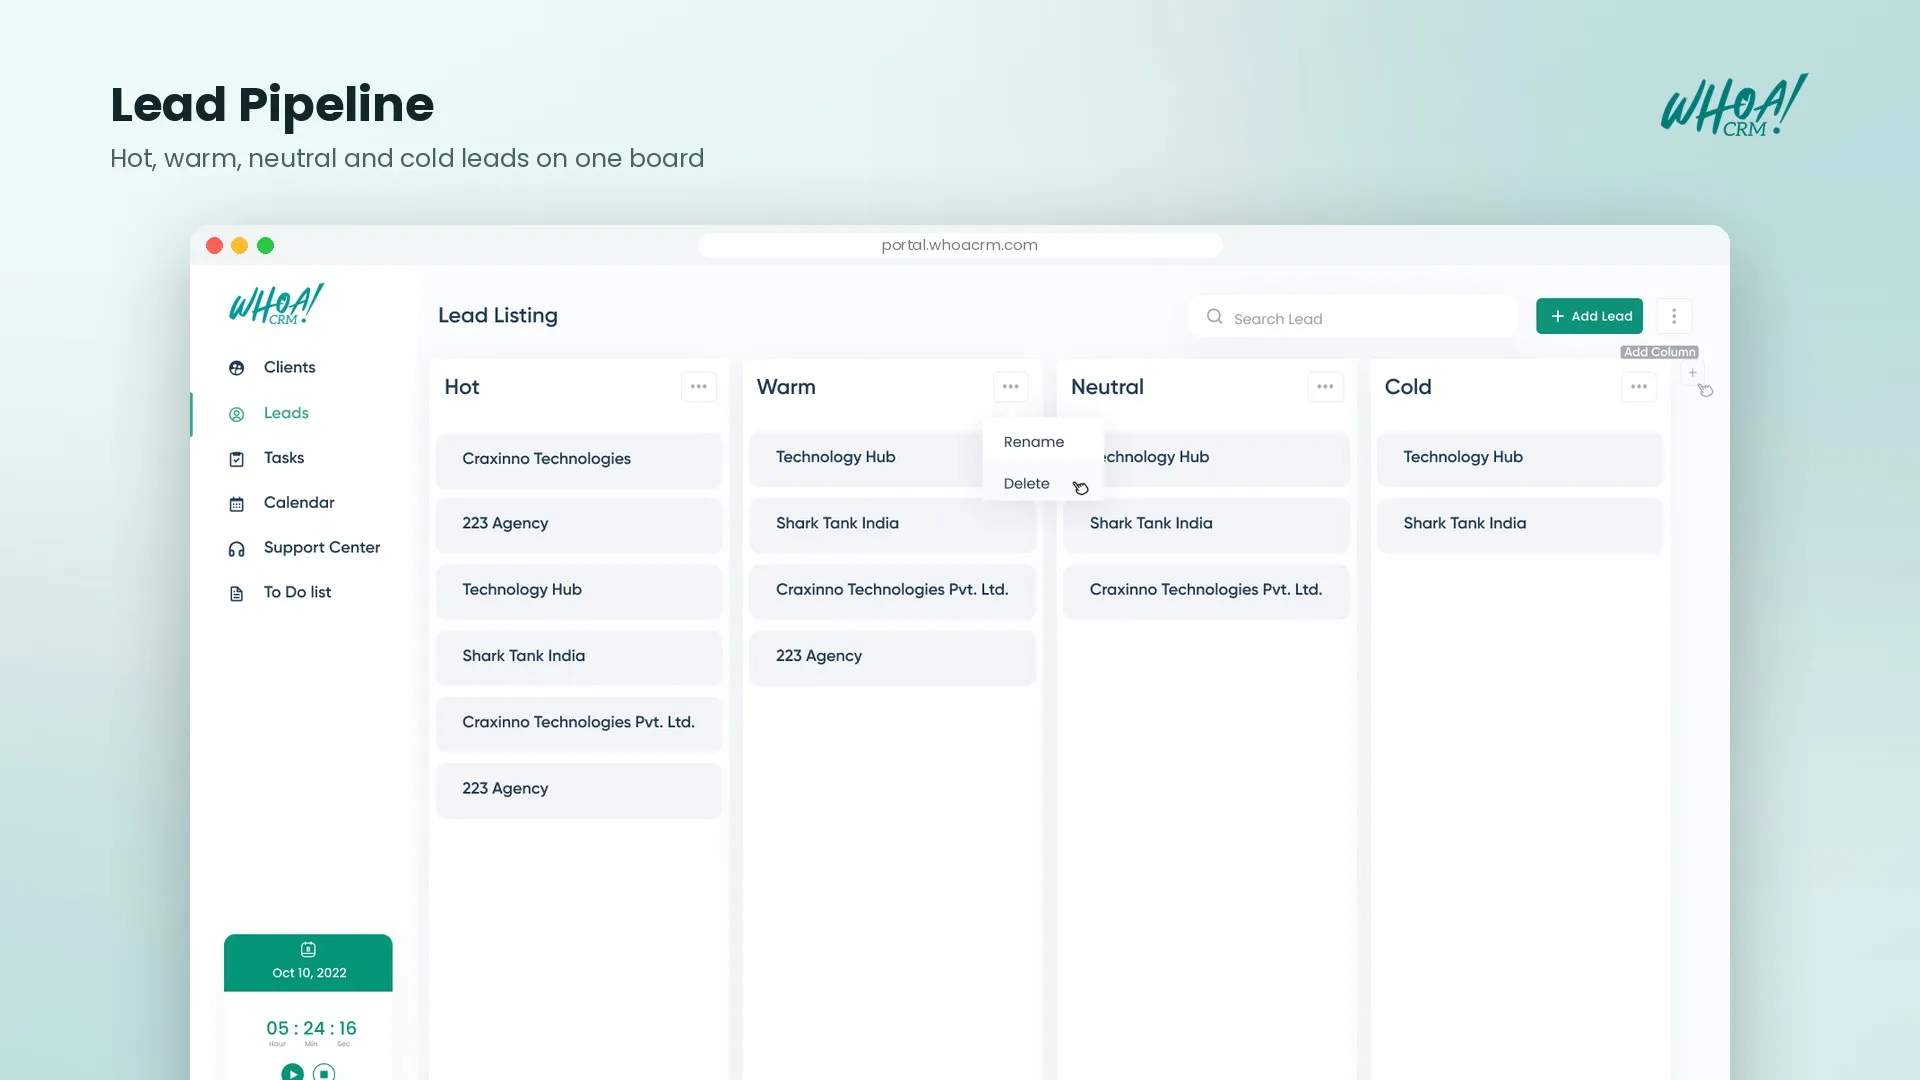Open the Clients sidebar icon
Screen dimensions: 1920x1080
coord(236,368)
